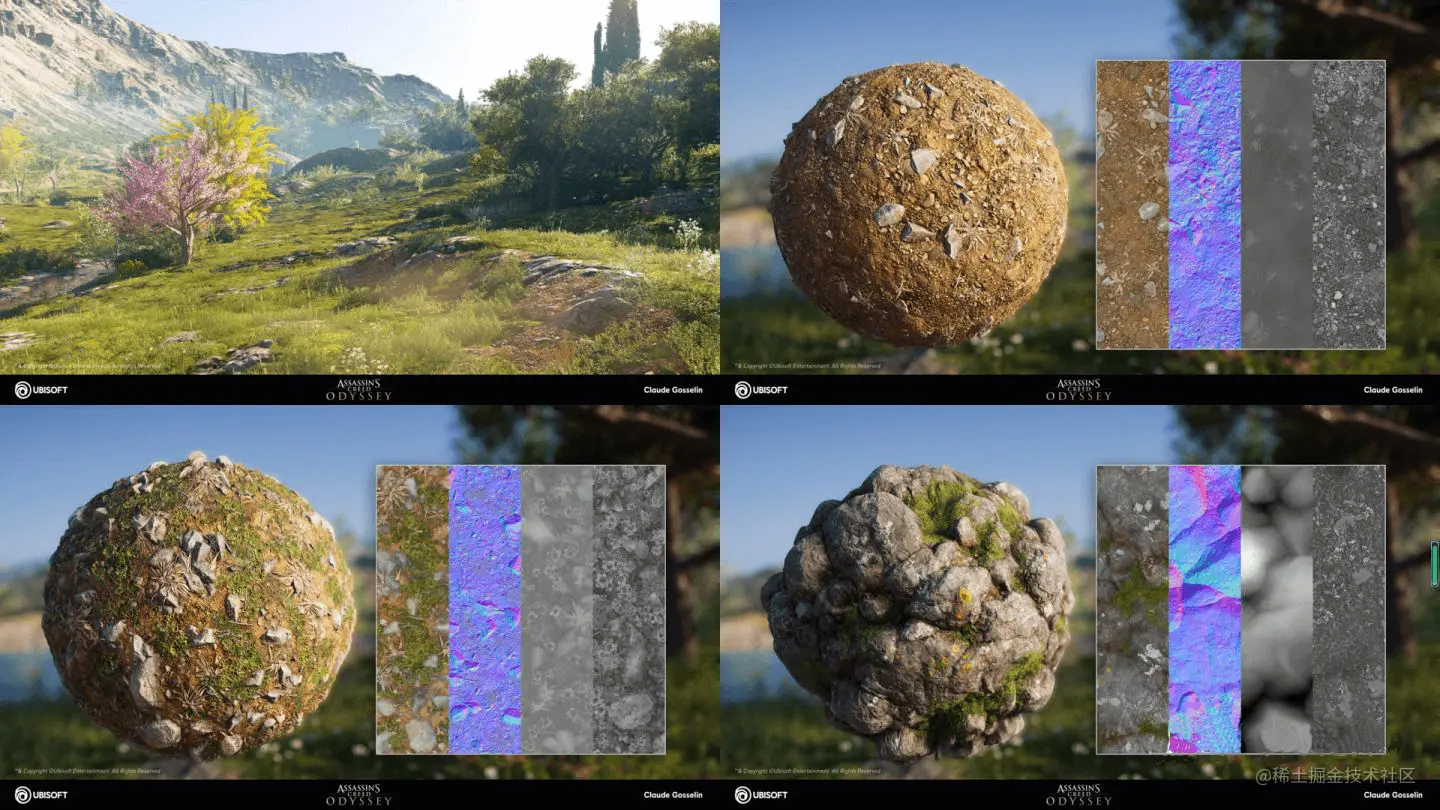1440x810 pixels.
Task: Click the copyright notice under the rock sphere
Action: pyautogui.click(x=808, y=771)
